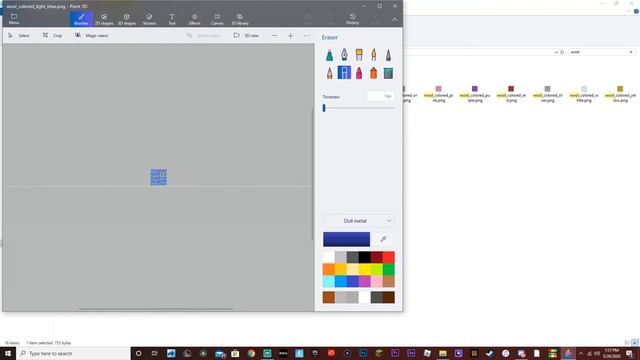640x360 pixels.
Task: Select the Eraser tool
Action: [x=344, y=73]
